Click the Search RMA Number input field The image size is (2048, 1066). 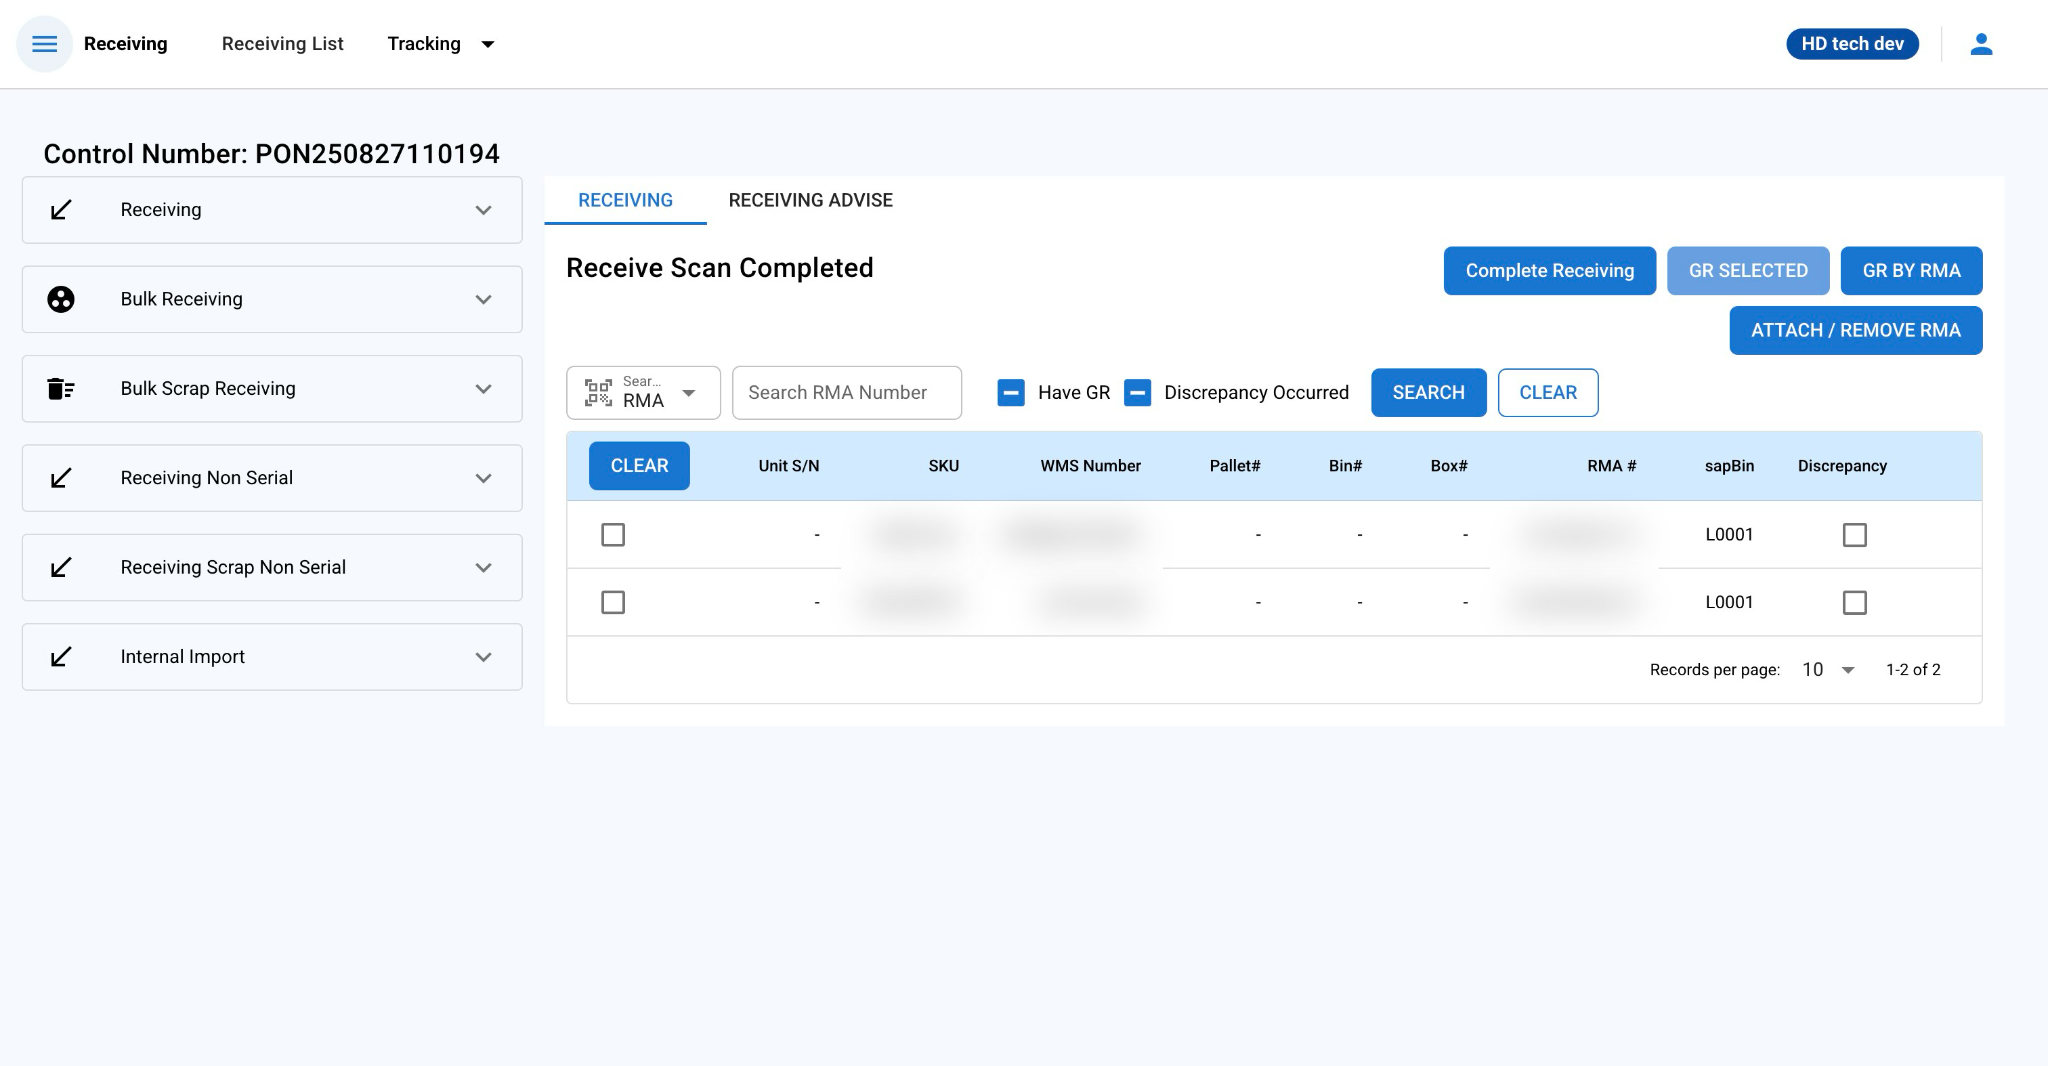[846, 393]
